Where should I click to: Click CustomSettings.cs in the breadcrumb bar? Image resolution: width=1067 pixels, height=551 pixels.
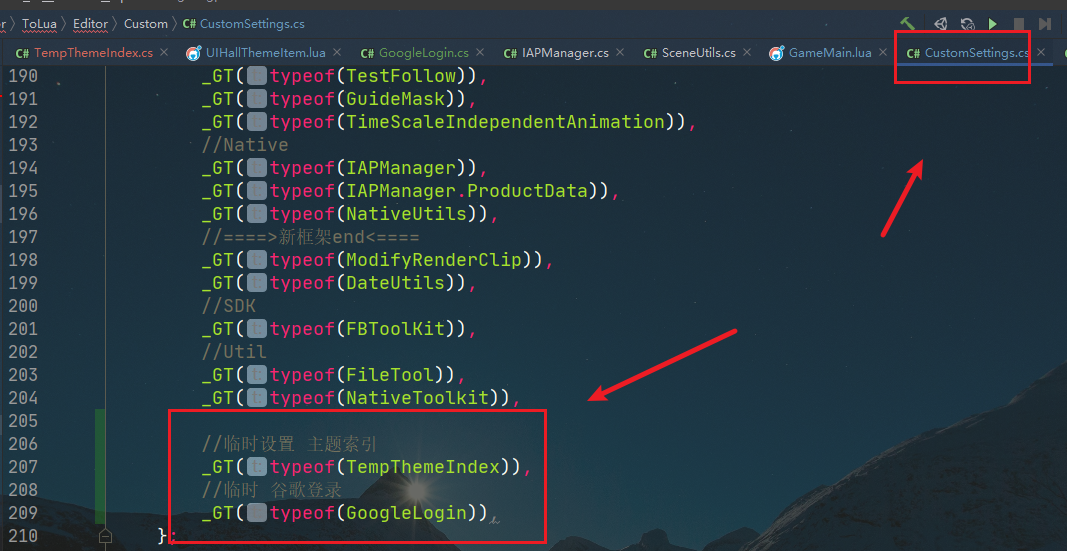pos(252,24)
